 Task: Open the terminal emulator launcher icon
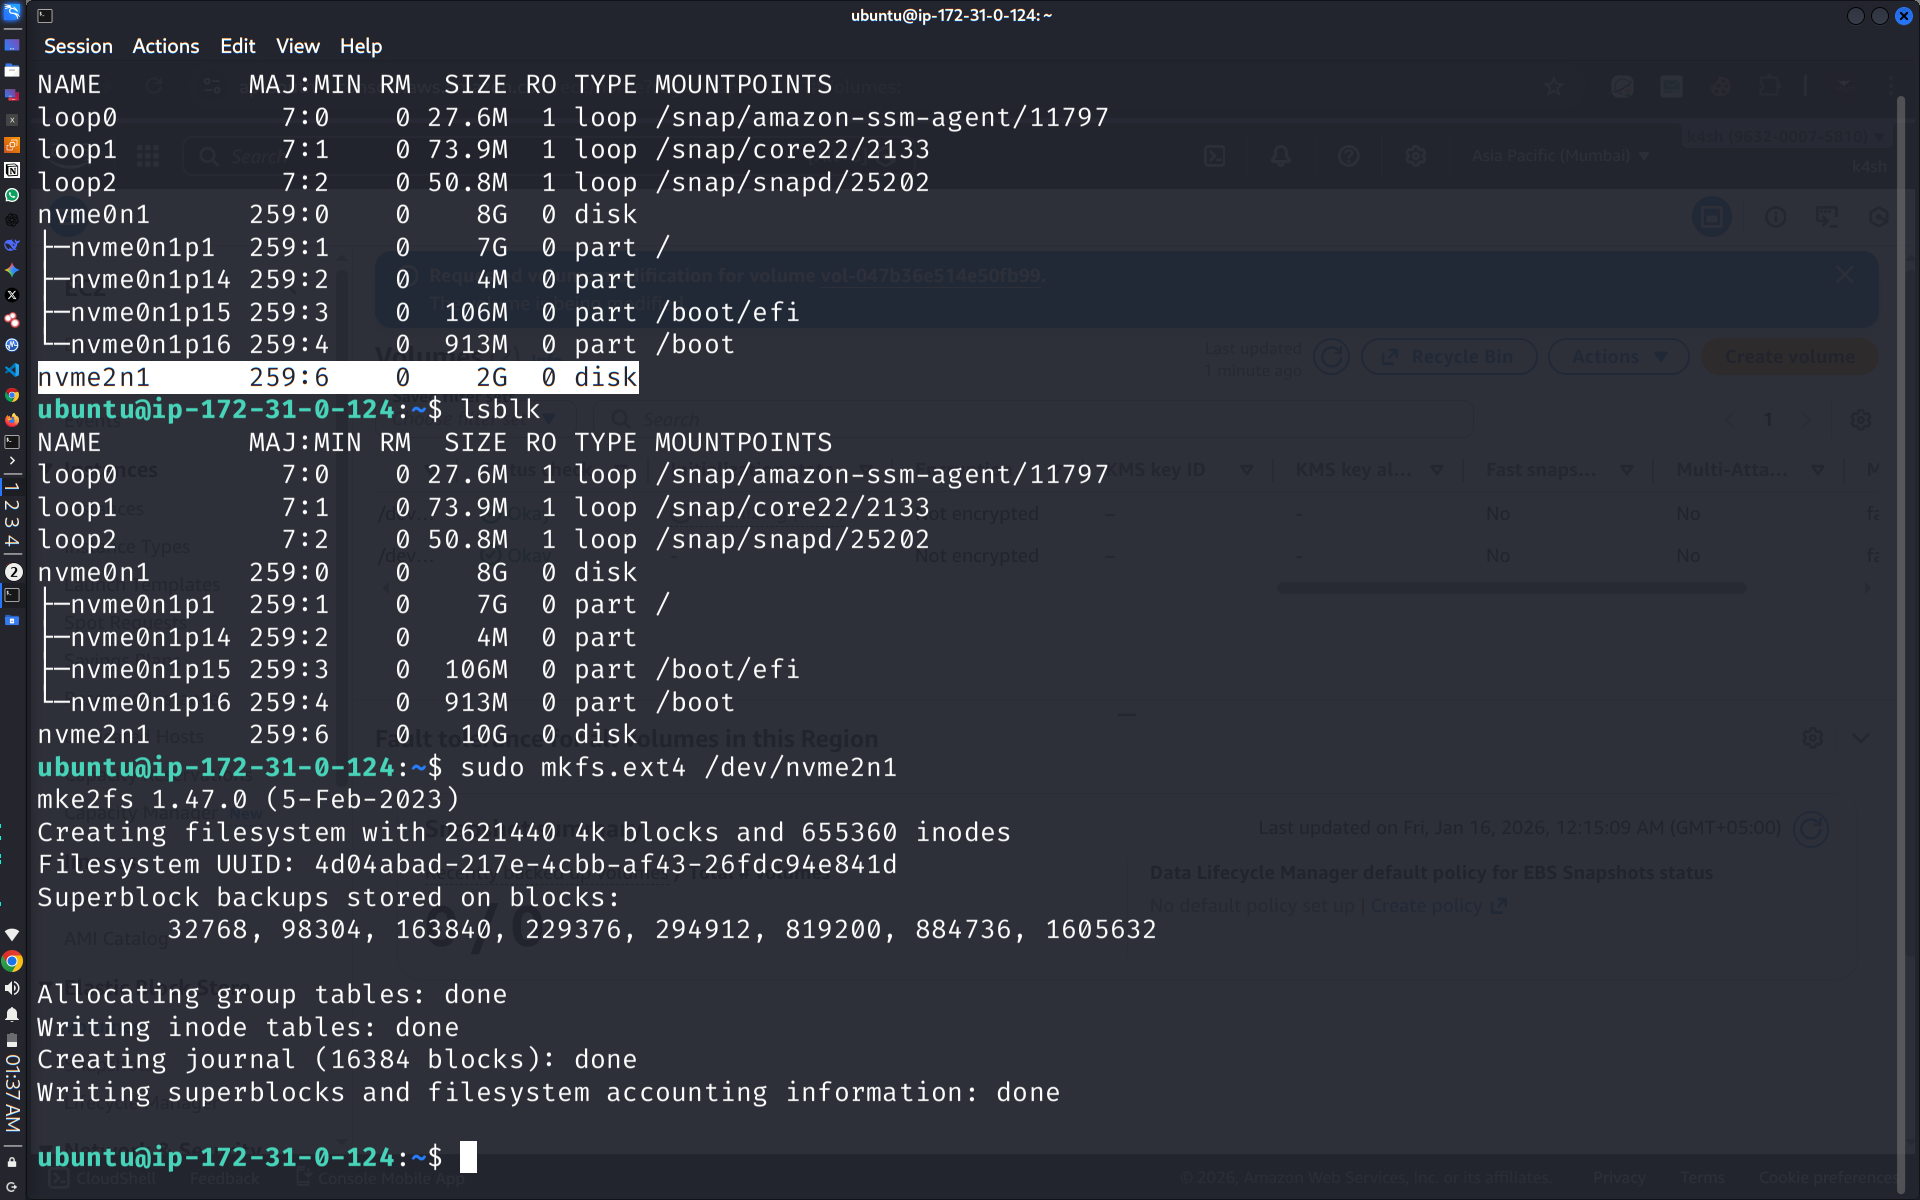coord(12,442)
